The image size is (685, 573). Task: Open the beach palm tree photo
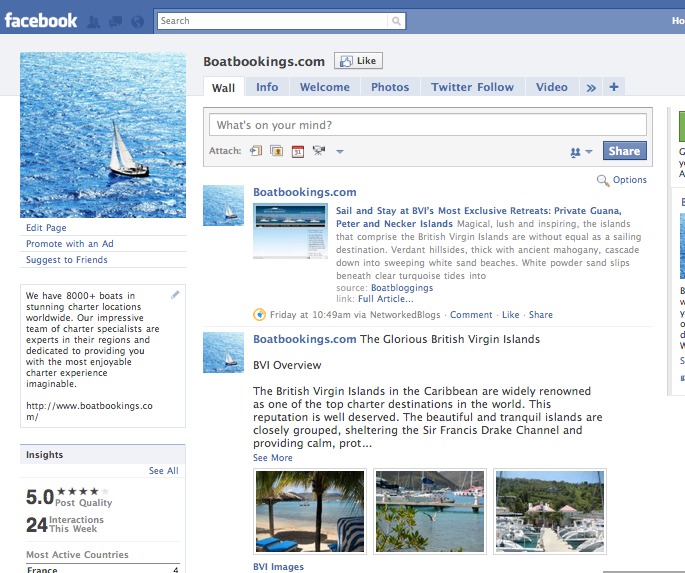[x=310, y=511]
